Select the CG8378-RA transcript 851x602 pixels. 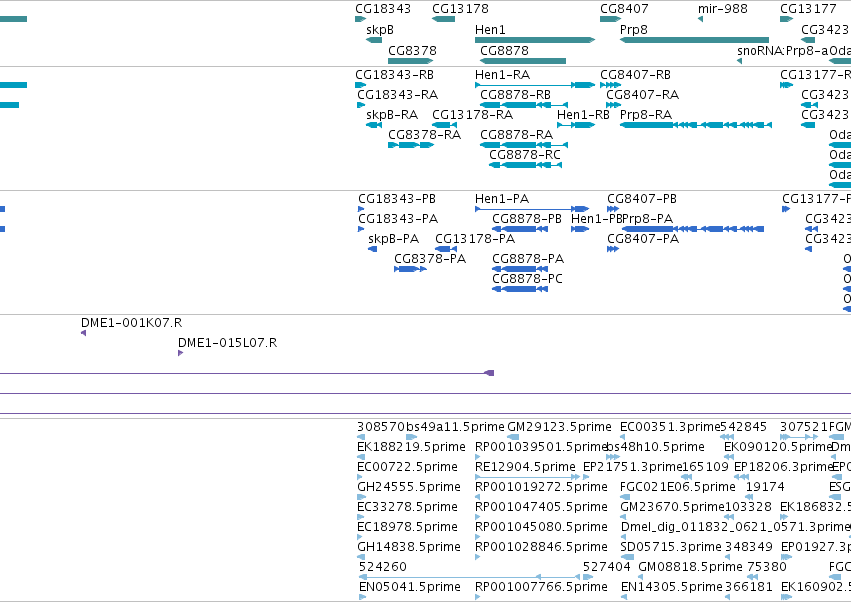tap(424, 135)
